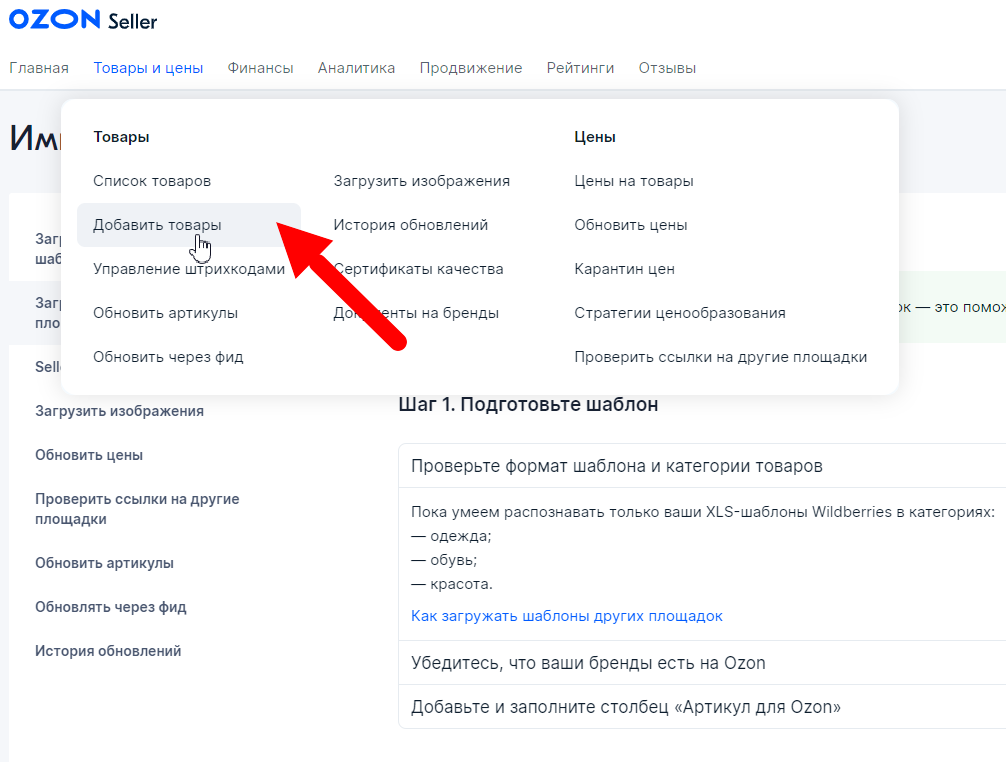Click the Товары column heading in menu

click(121, 137)
